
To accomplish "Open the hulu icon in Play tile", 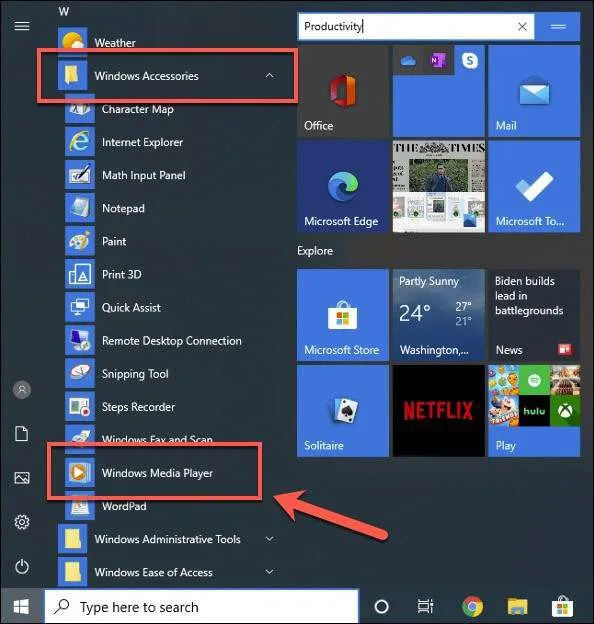I will click(534, 411).
